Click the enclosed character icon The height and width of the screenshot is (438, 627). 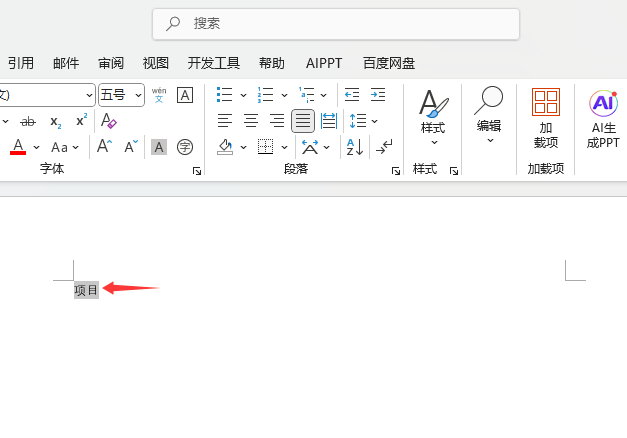[185, 147]
